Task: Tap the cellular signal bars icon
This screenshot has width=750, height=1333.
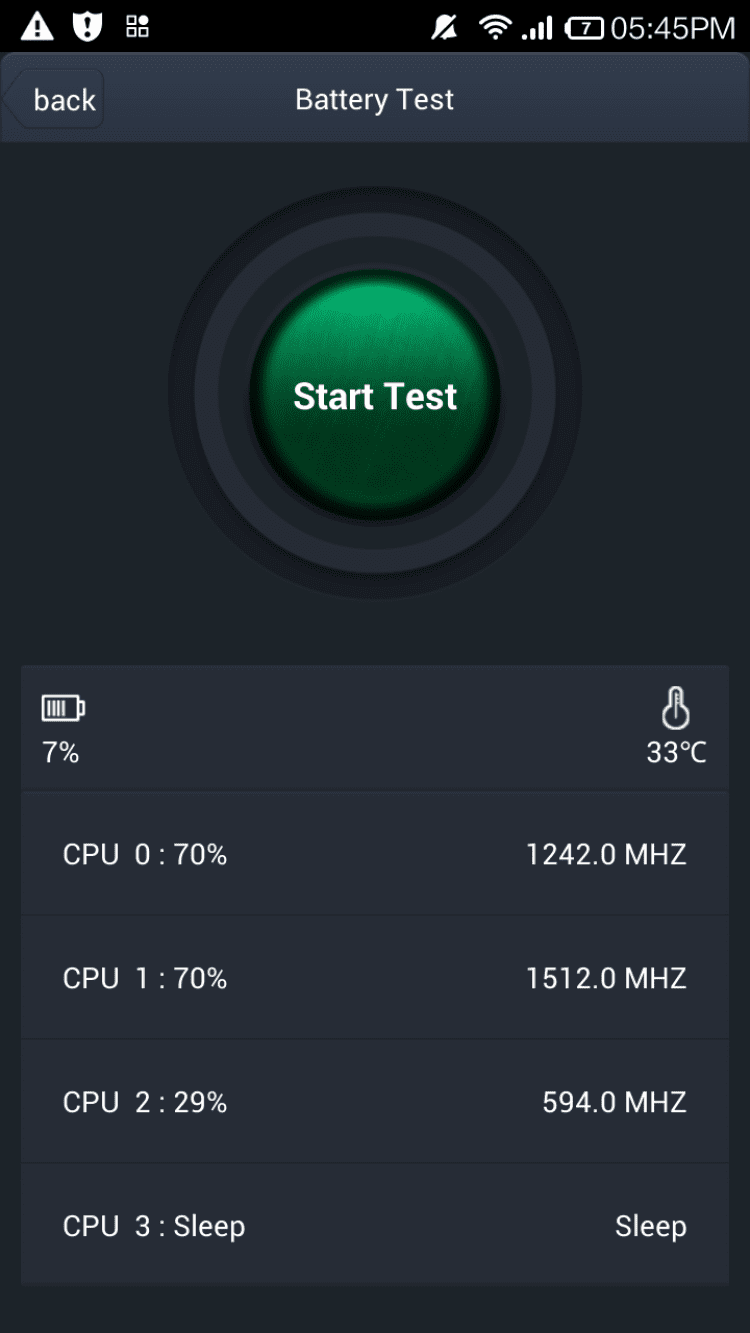Action: [537, 28]
